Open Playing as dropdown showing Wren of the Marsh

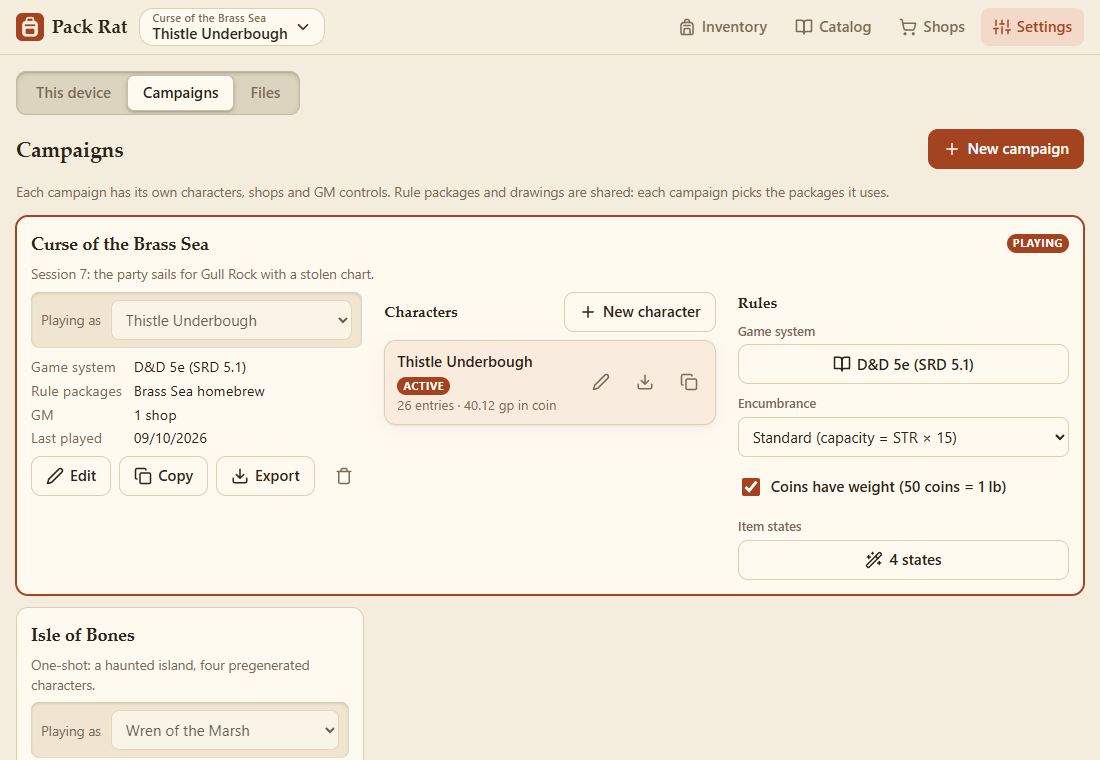point(224,731)
